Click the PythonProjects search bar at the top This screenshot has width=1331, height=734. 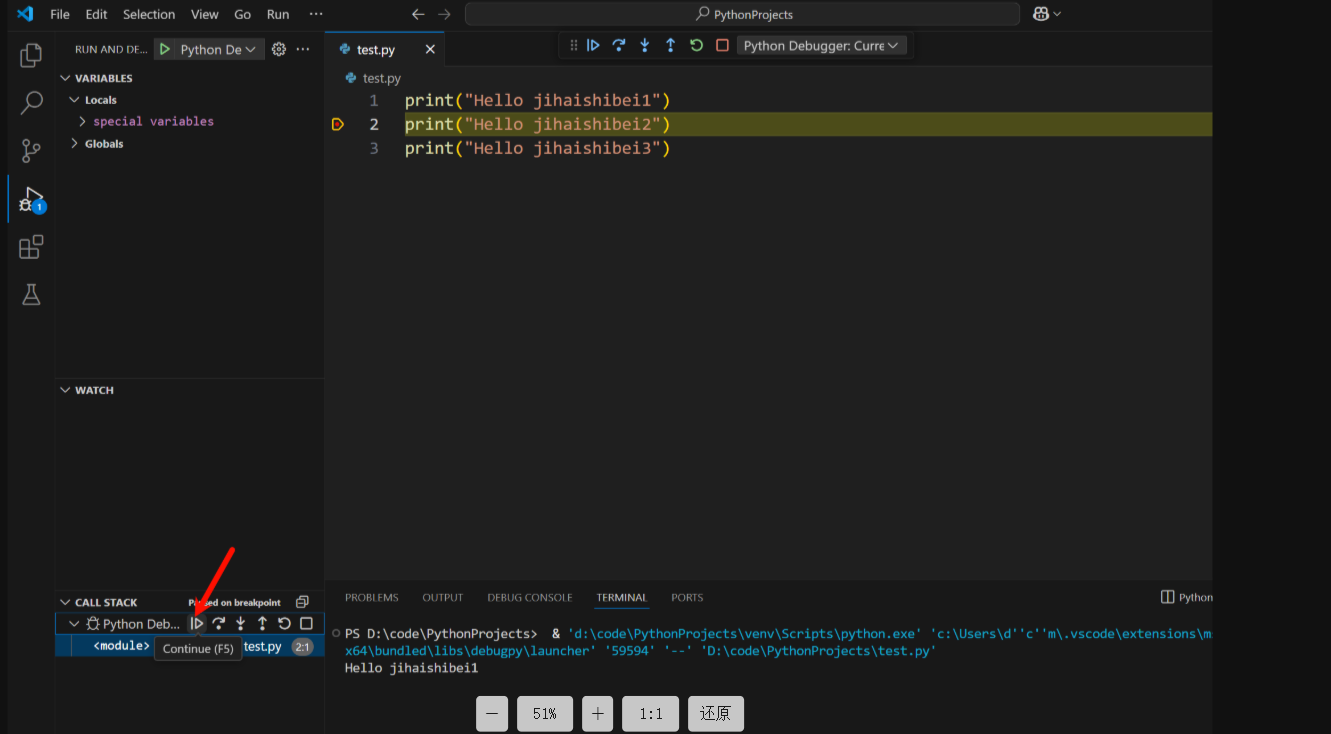[x=740, y=14]
